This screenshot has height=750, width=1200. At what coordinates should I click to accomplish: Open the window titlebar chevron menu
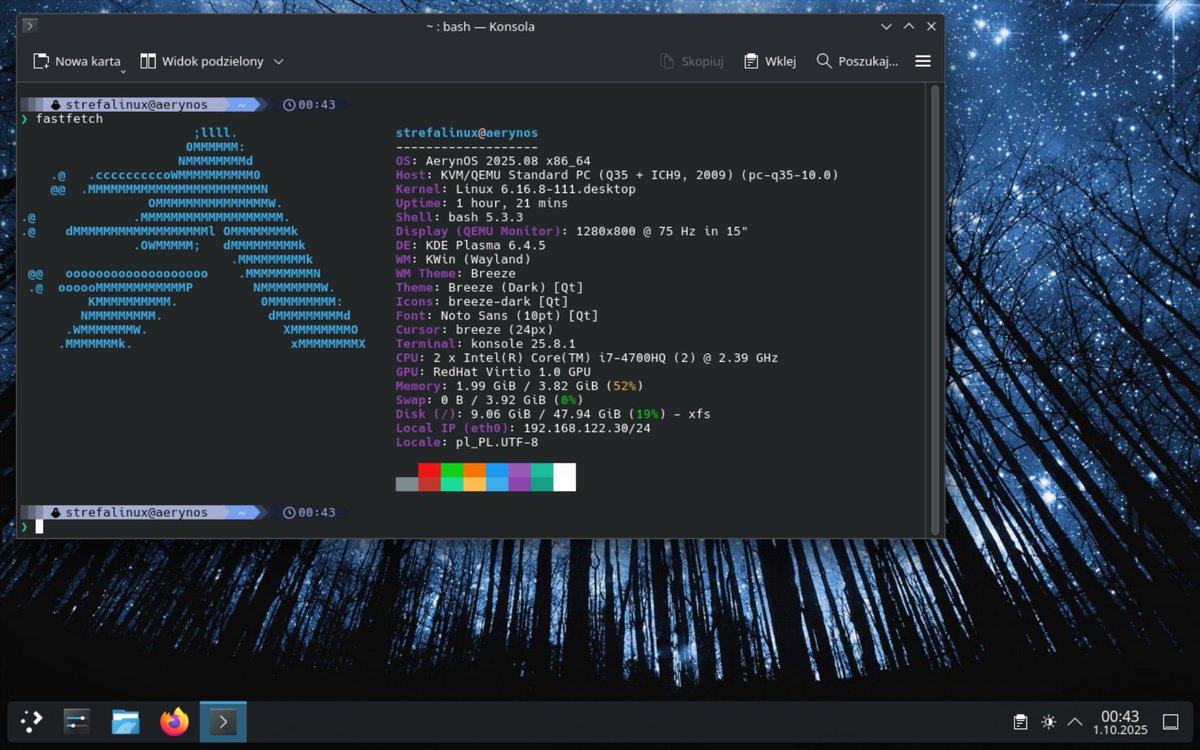(886, 26)
